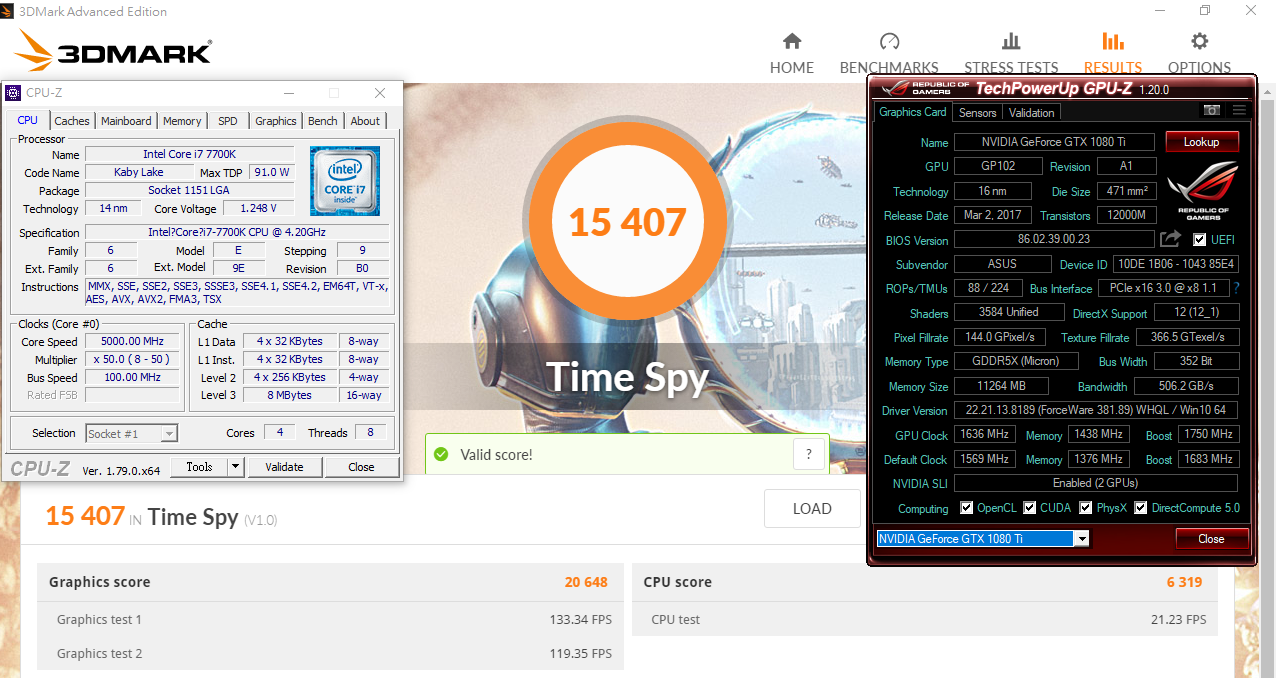Image resolution: width=1276 pixels, height=678 pixels.
Task: Click the Intel Core i7 logo in CPU-Z
Action: coord(344,181)
